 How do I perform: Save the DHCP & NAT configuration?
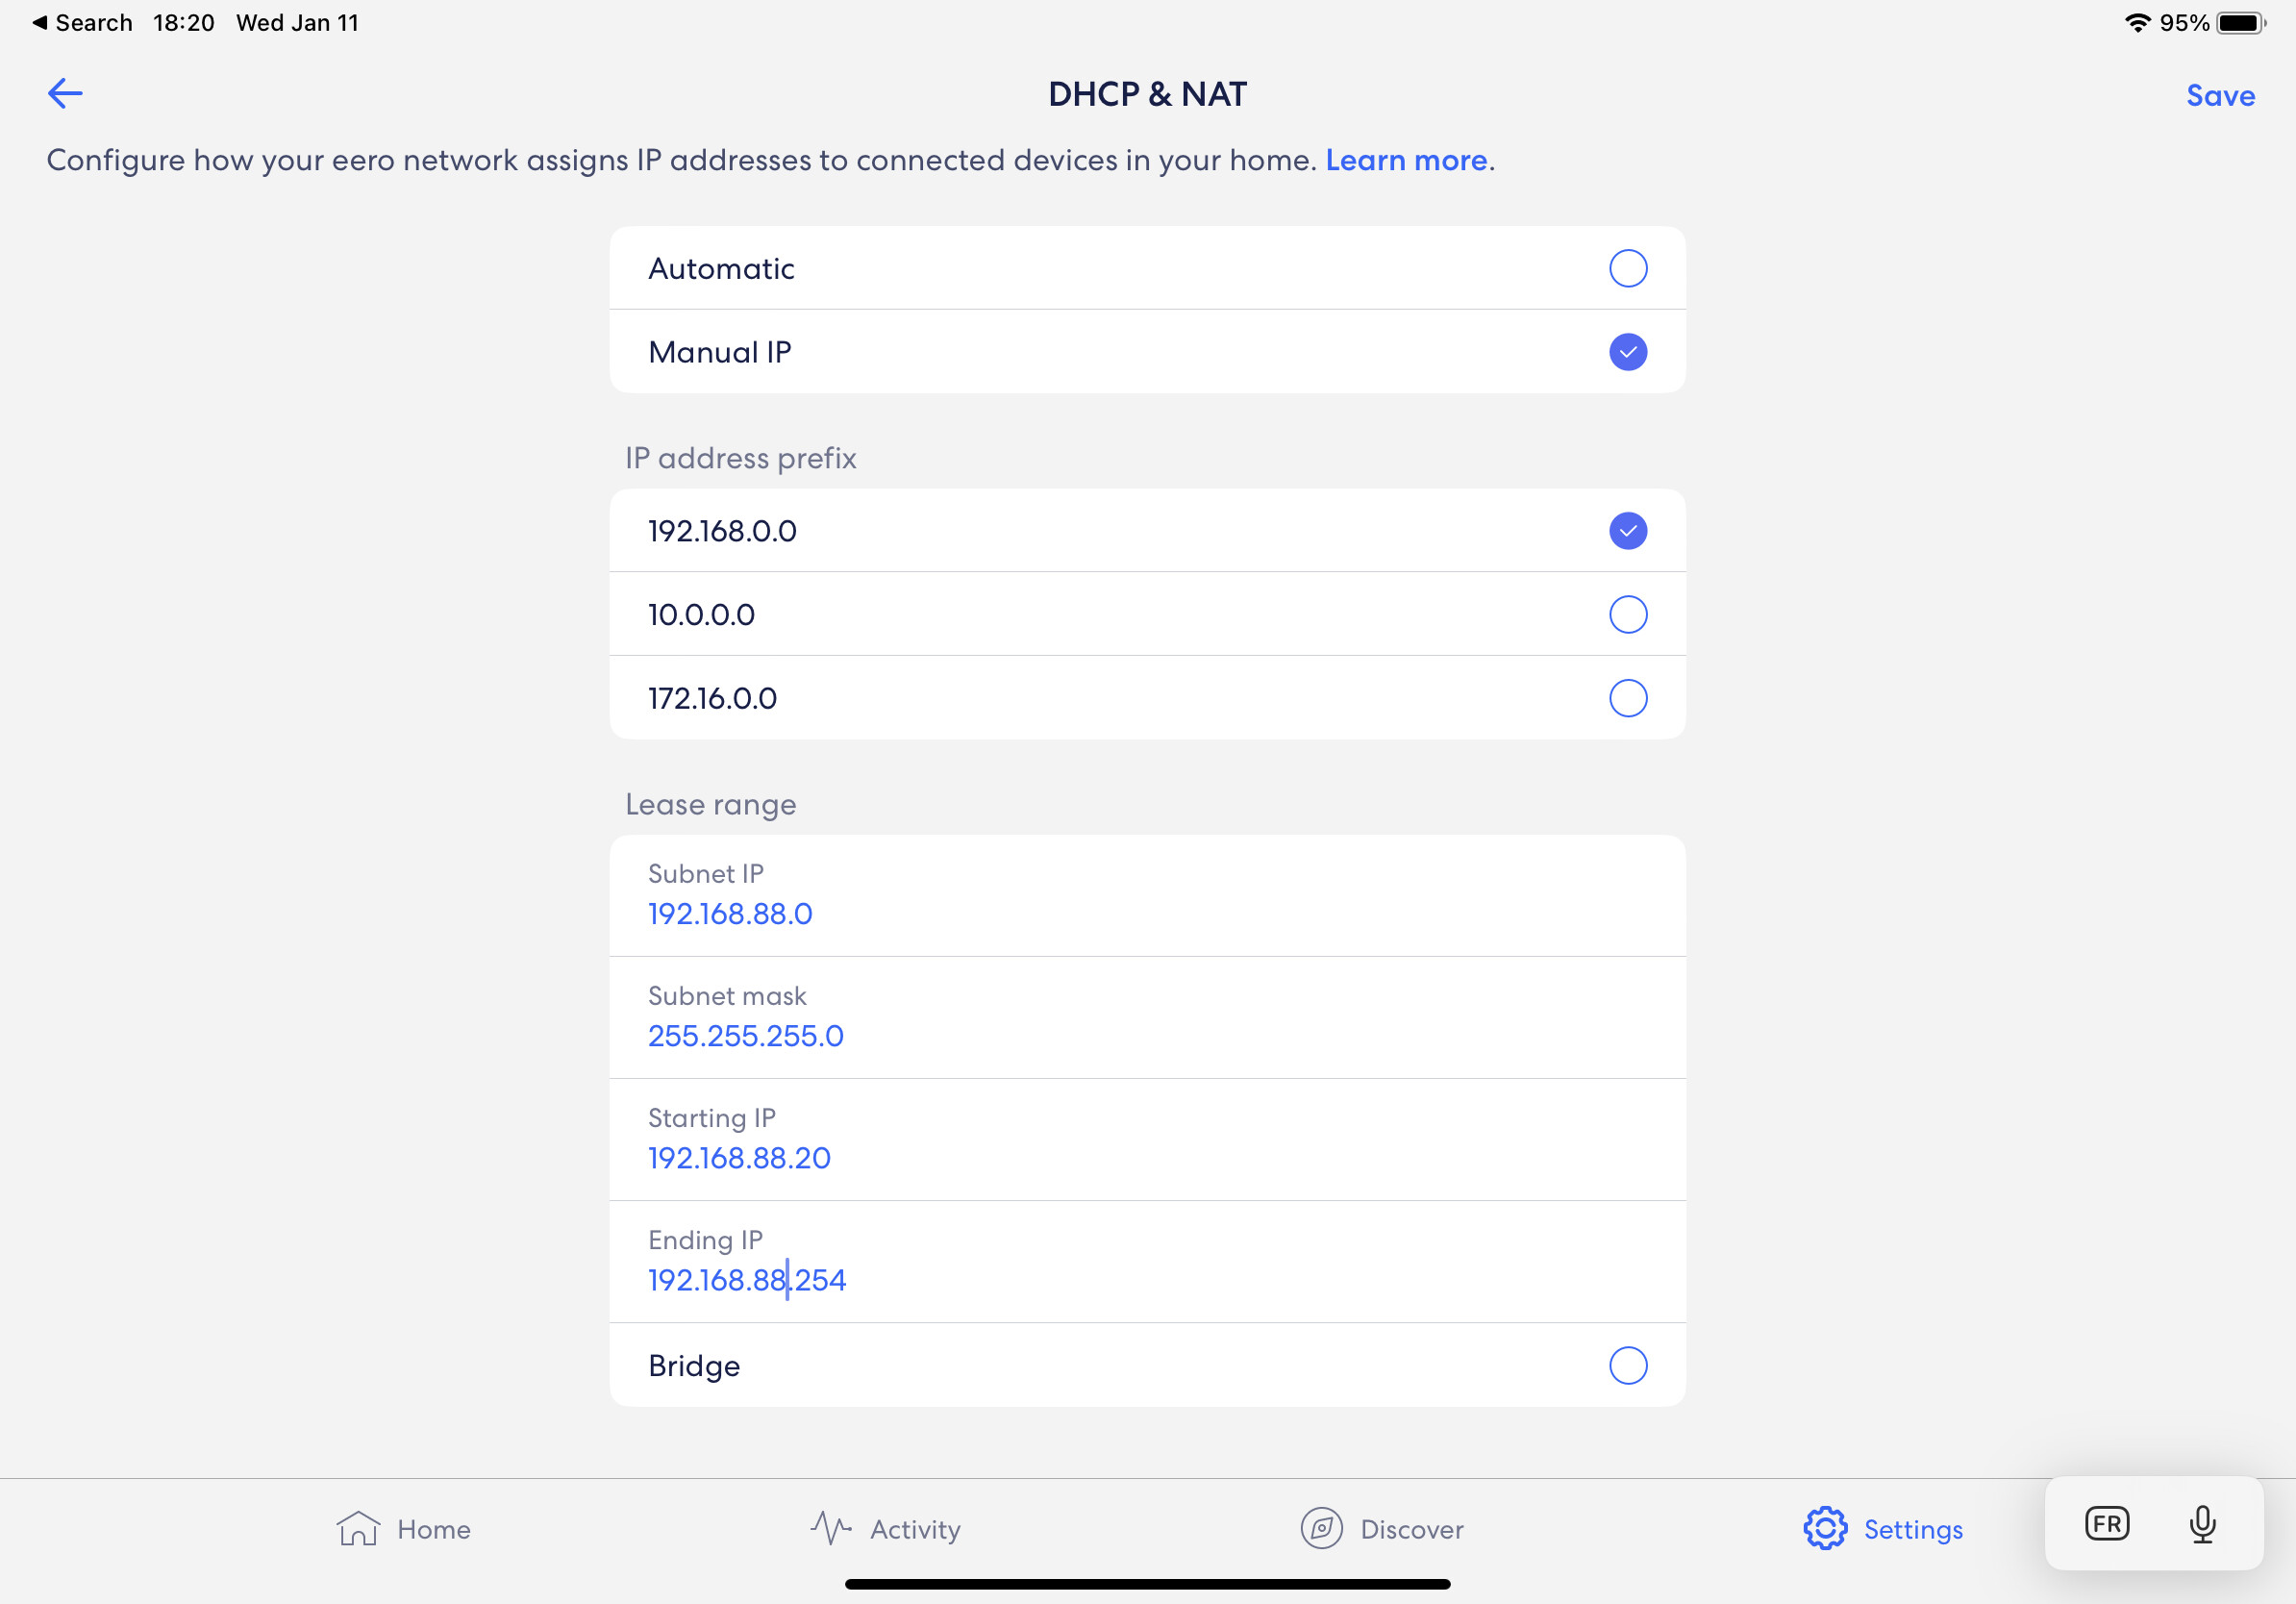[x=2219, y=95]
